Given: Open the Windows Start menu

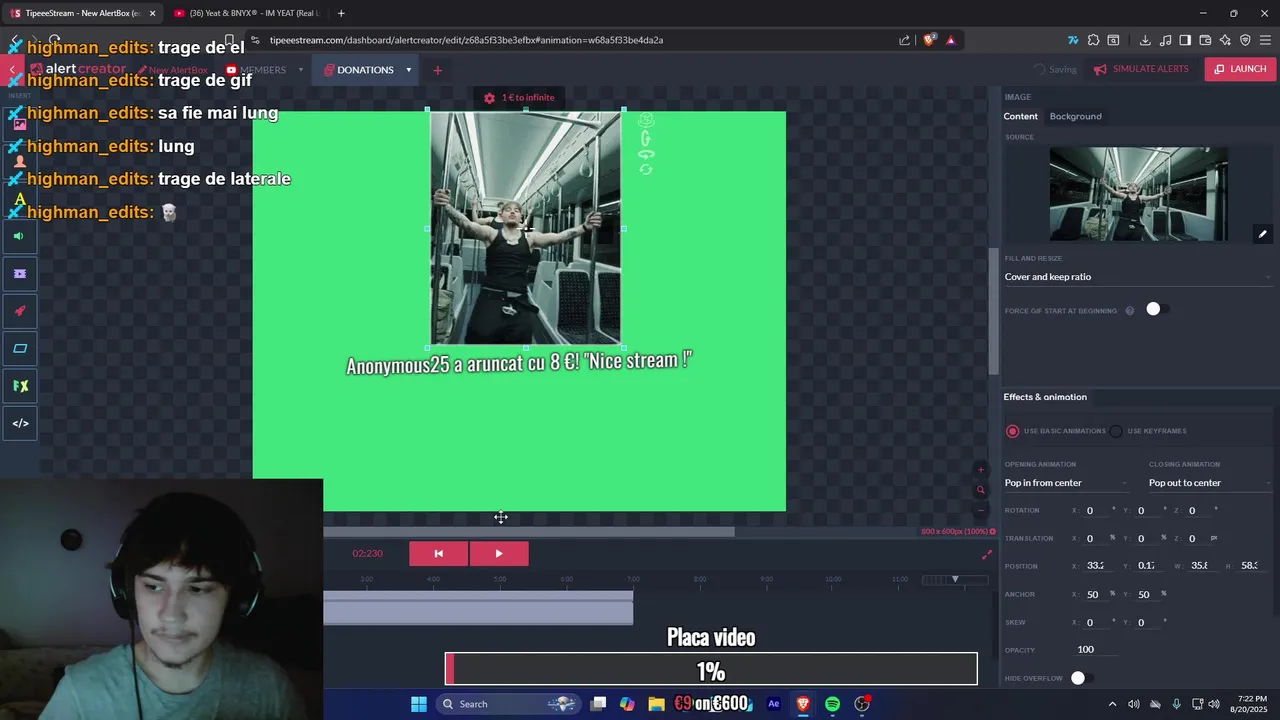Looking at the screenshot, I should [x=419, y=704].
